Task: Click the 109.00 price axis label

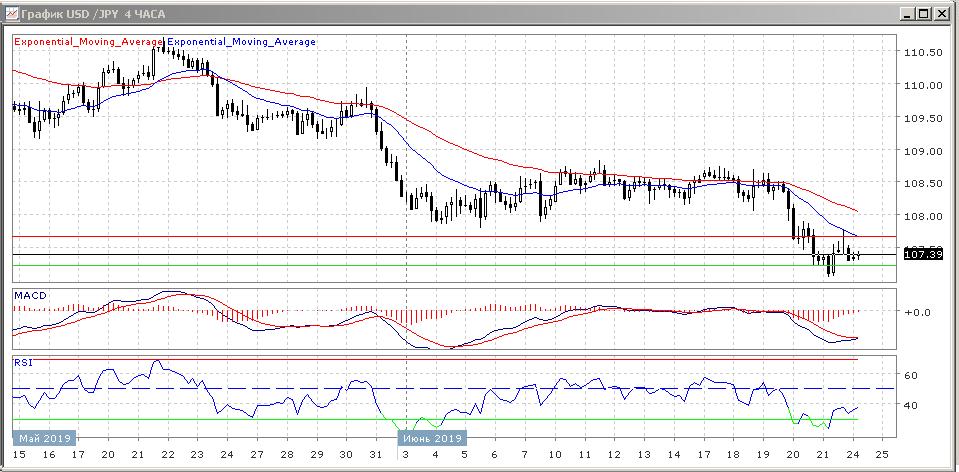Action: 925,151
